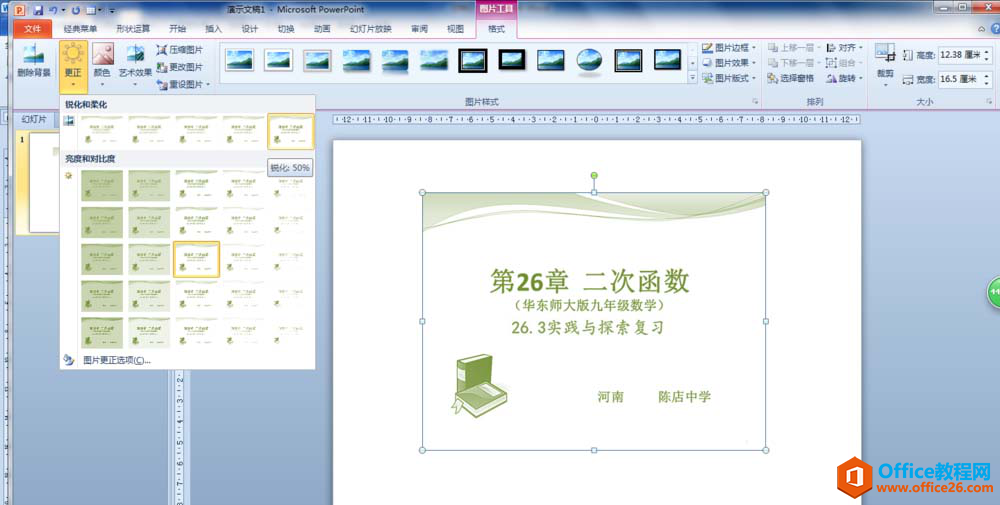
Task: Switch to the Animations (动画) tab
Action: click(x=322, y=29)
